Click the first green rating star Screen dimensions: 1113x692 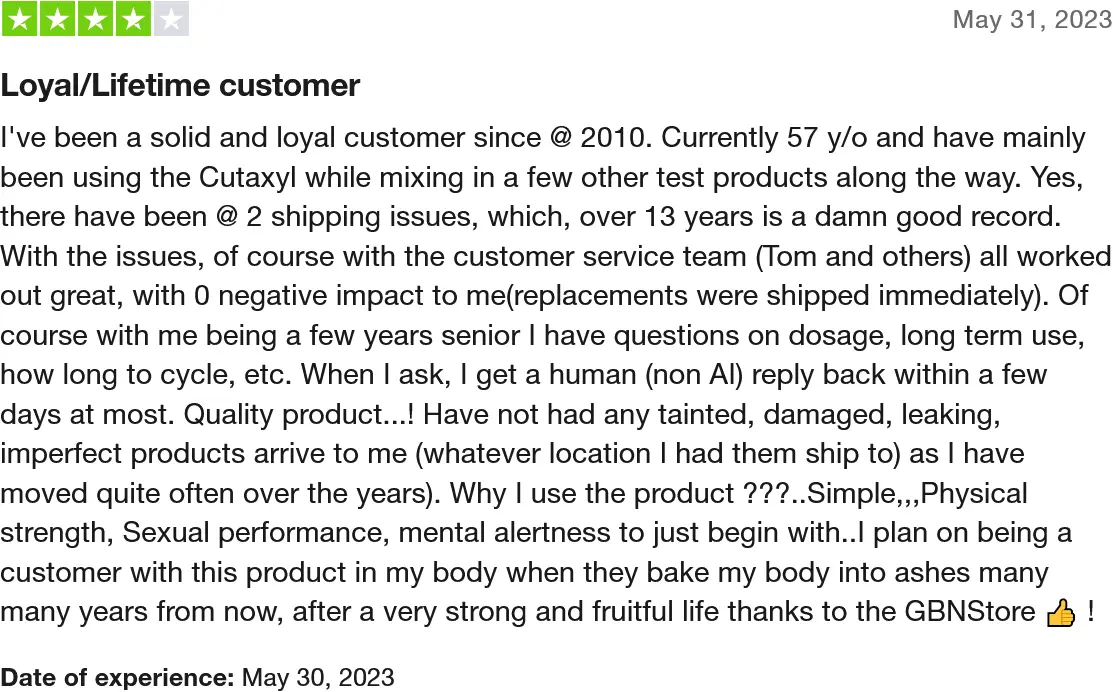tap(19, 19)
